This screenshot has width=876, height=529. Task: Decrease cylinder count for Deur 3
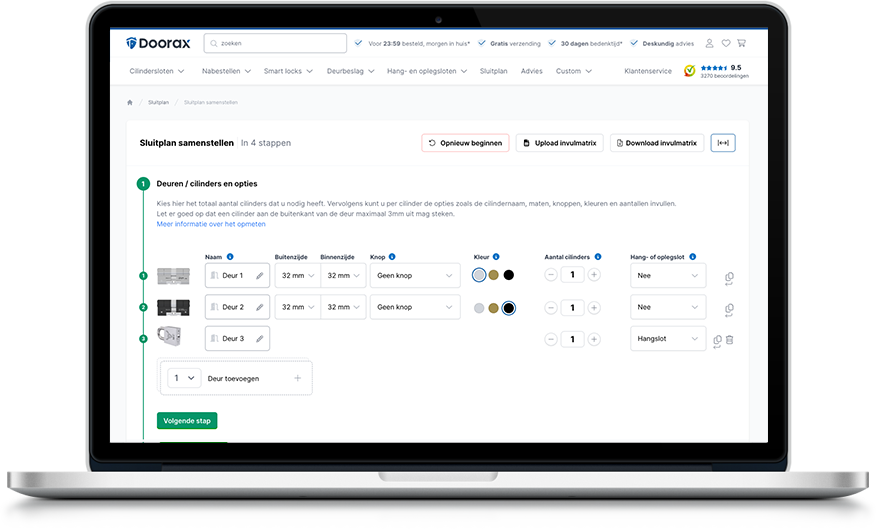point(551,339)
